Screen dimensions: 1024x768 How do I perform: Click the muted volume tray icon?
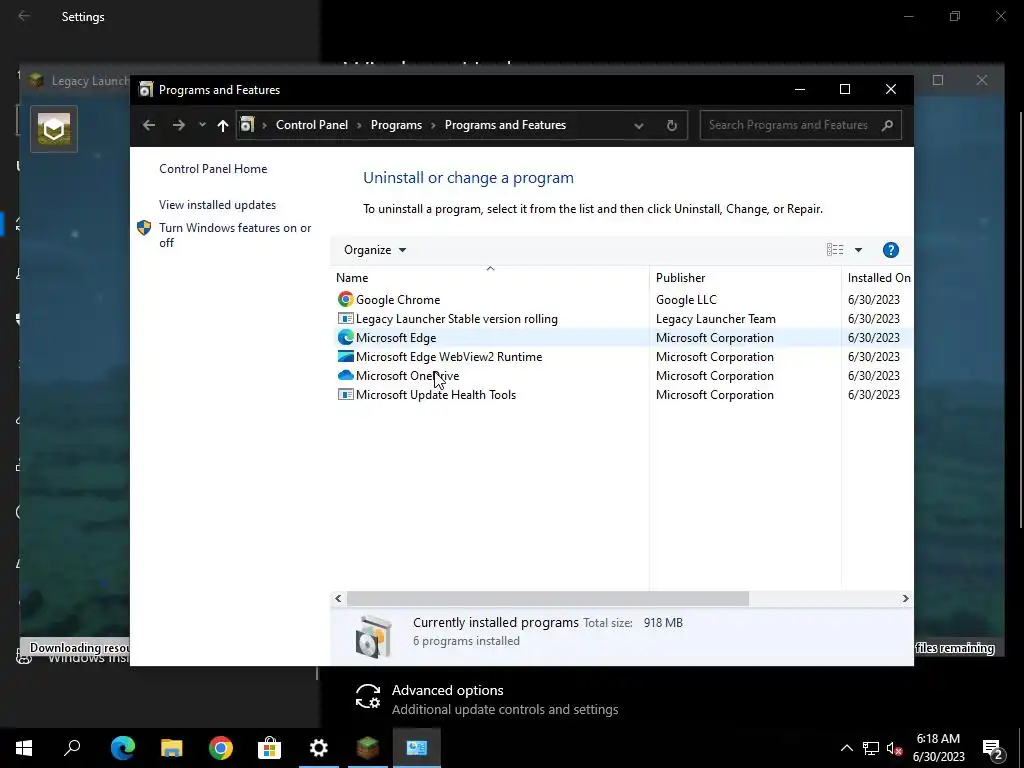click(x=894, y=748)
